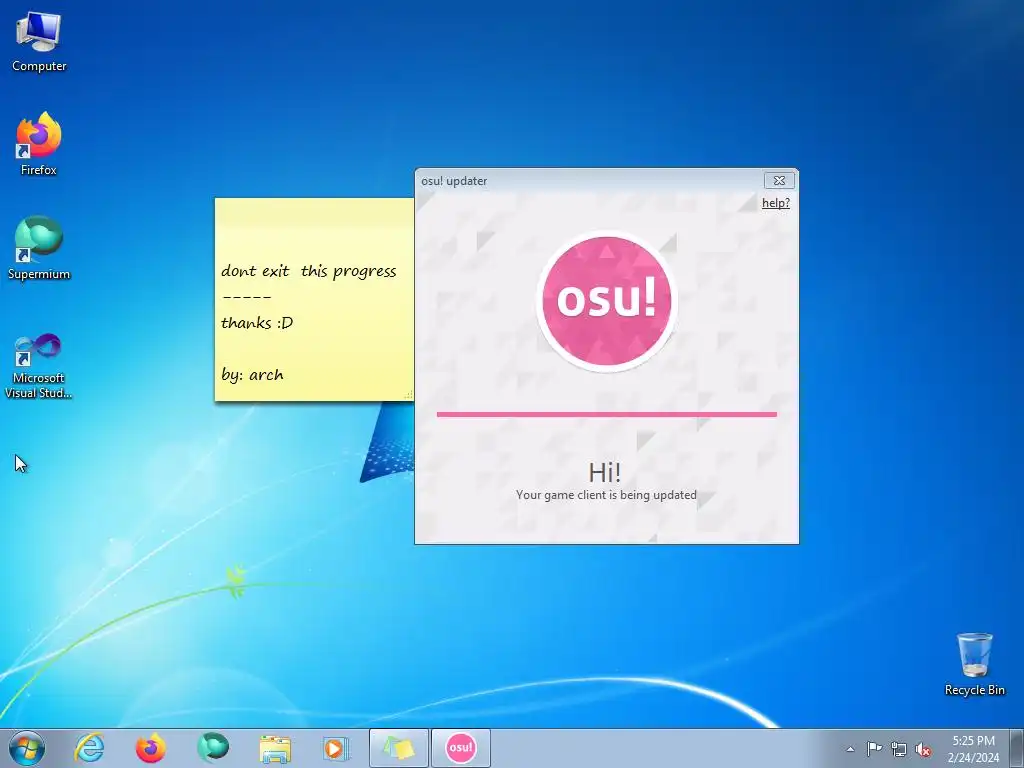Click the pink update progress bar
Viewport: 1024px width, 768px height.
click(607, 414)
